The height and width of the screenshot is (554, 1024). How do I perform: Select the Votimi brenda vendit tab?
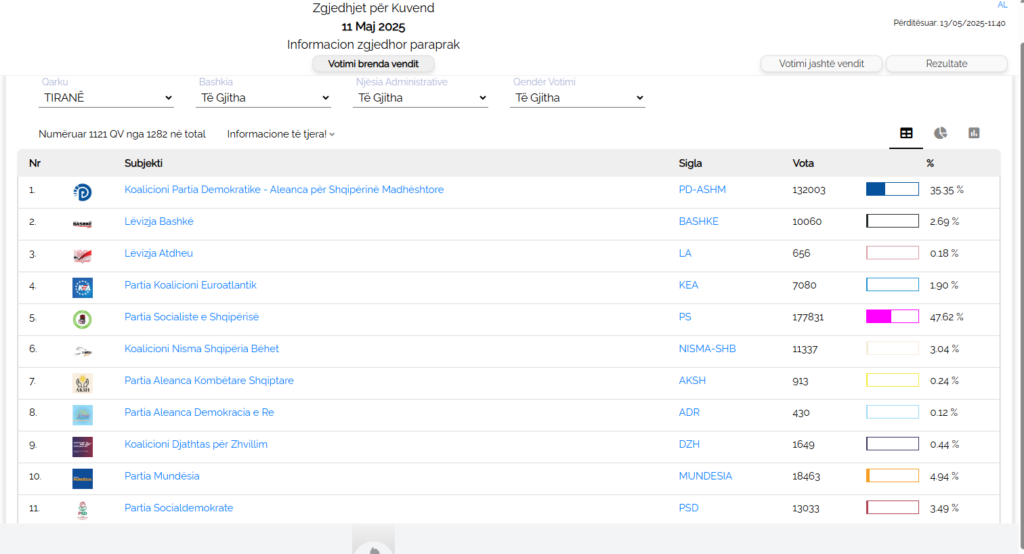click(373, 64)
